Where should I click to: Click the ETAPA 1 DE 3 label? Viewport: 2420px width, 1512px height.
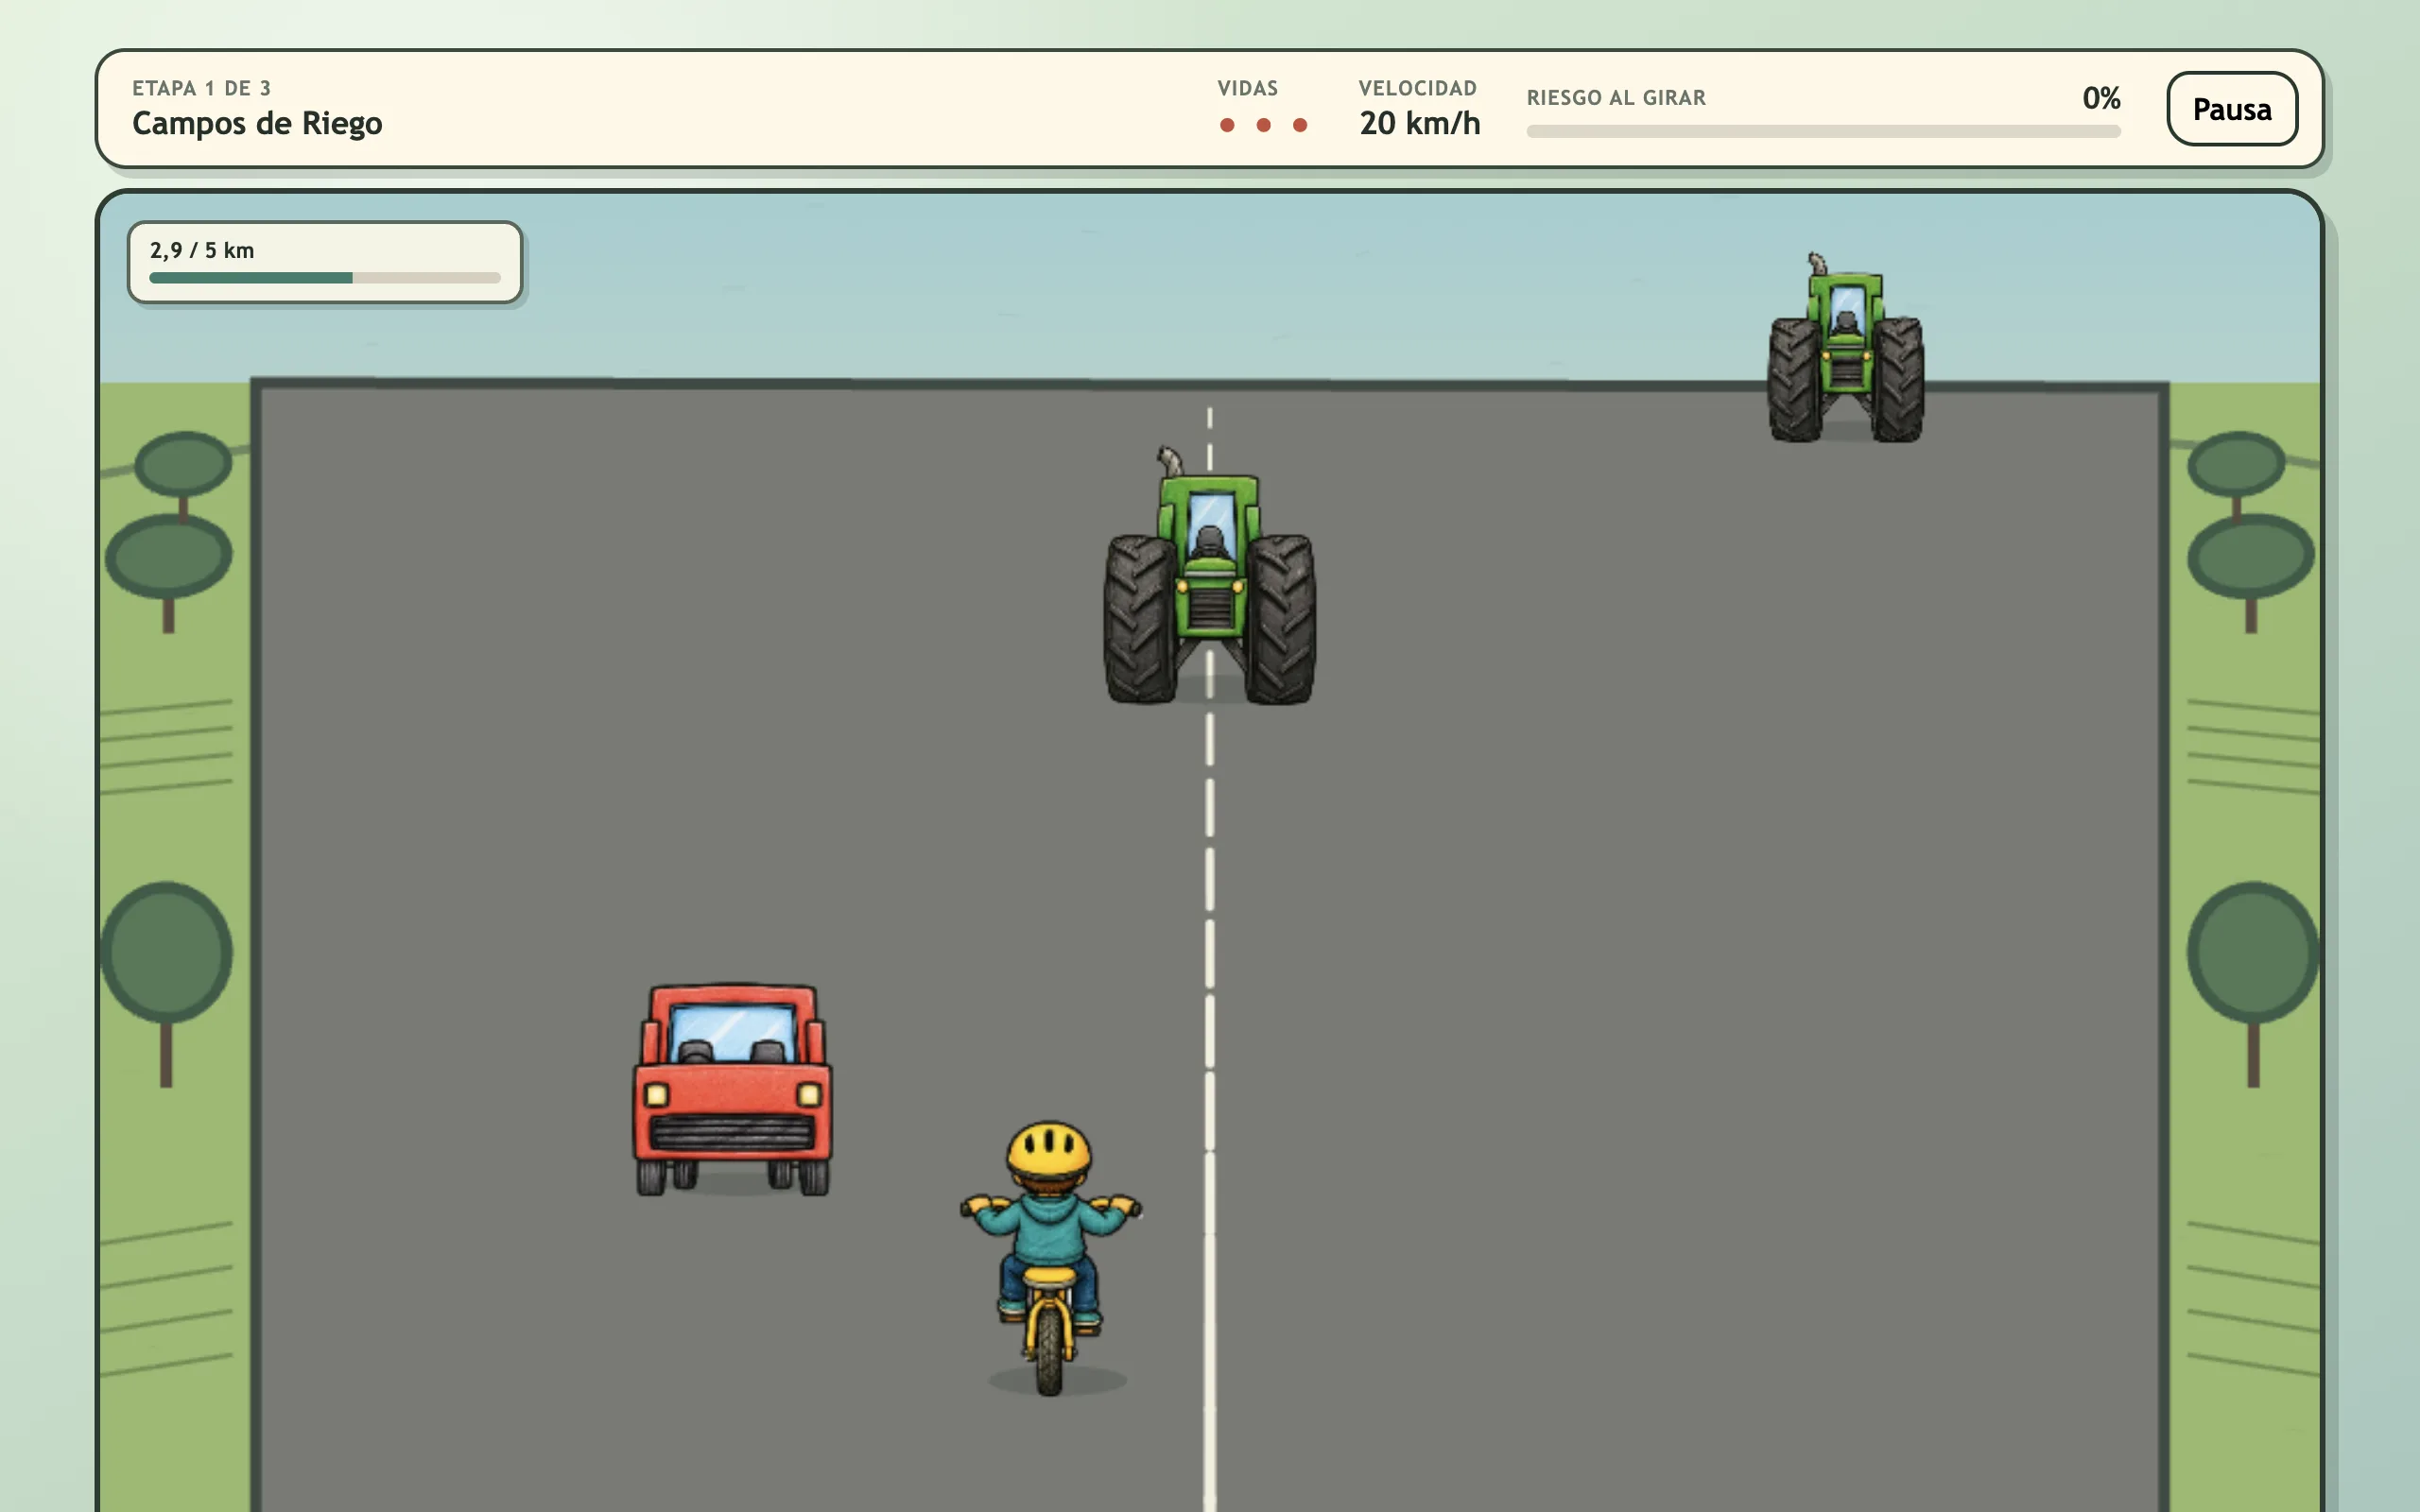(x=202, y=88)
